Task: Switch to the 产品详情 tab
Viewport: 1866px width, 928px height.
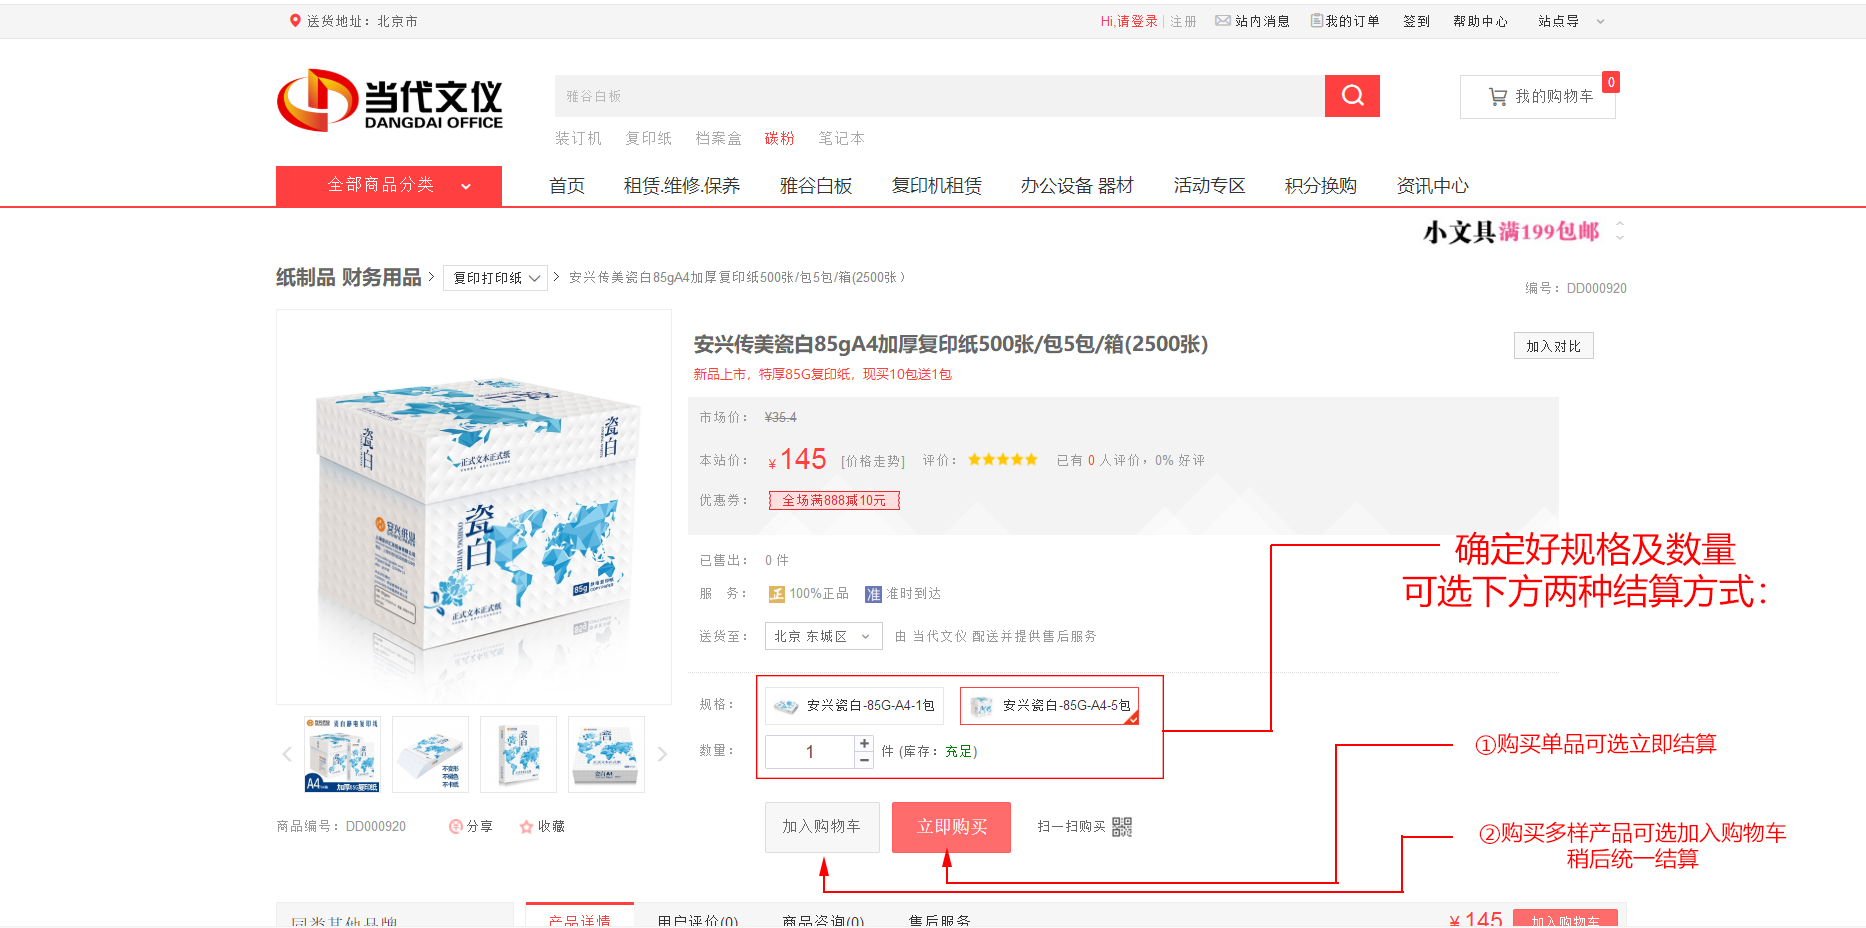Action: pyautogui.click(x=580, y=917)
